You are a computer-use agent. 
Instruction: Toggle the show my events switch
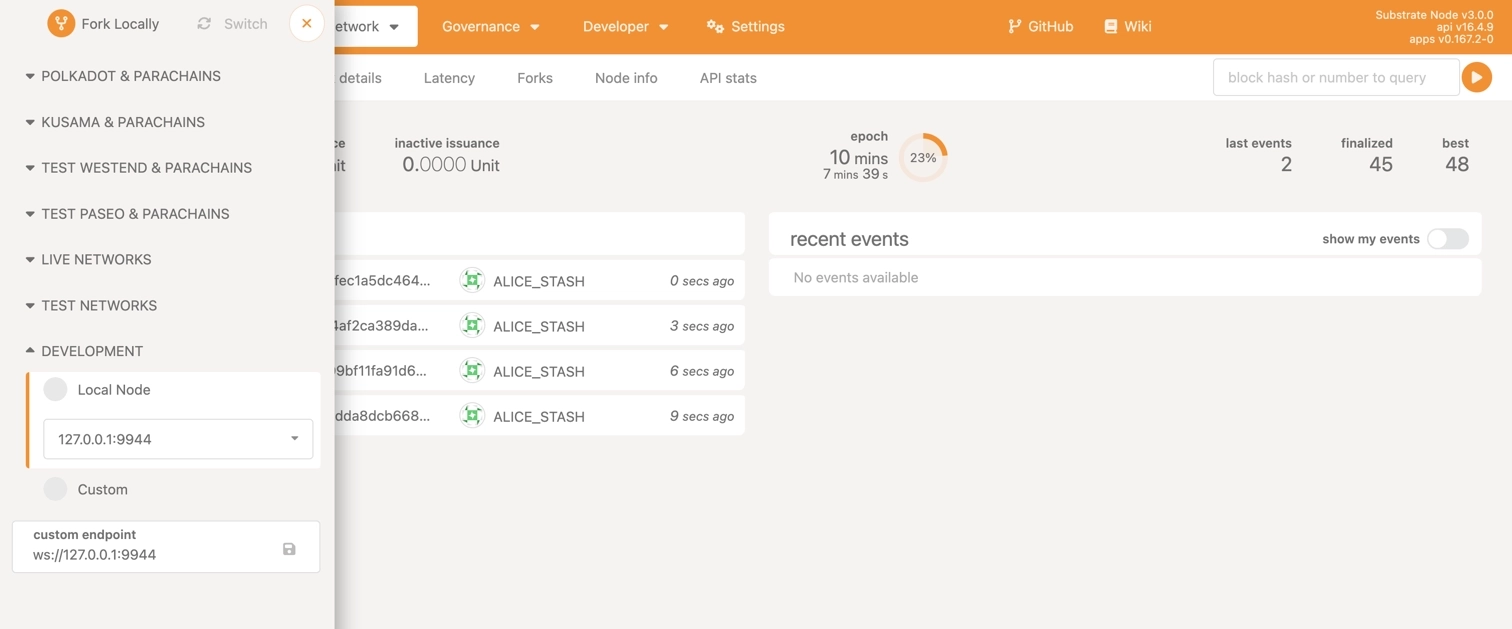pyautogui.click(x=1447, y=239)
